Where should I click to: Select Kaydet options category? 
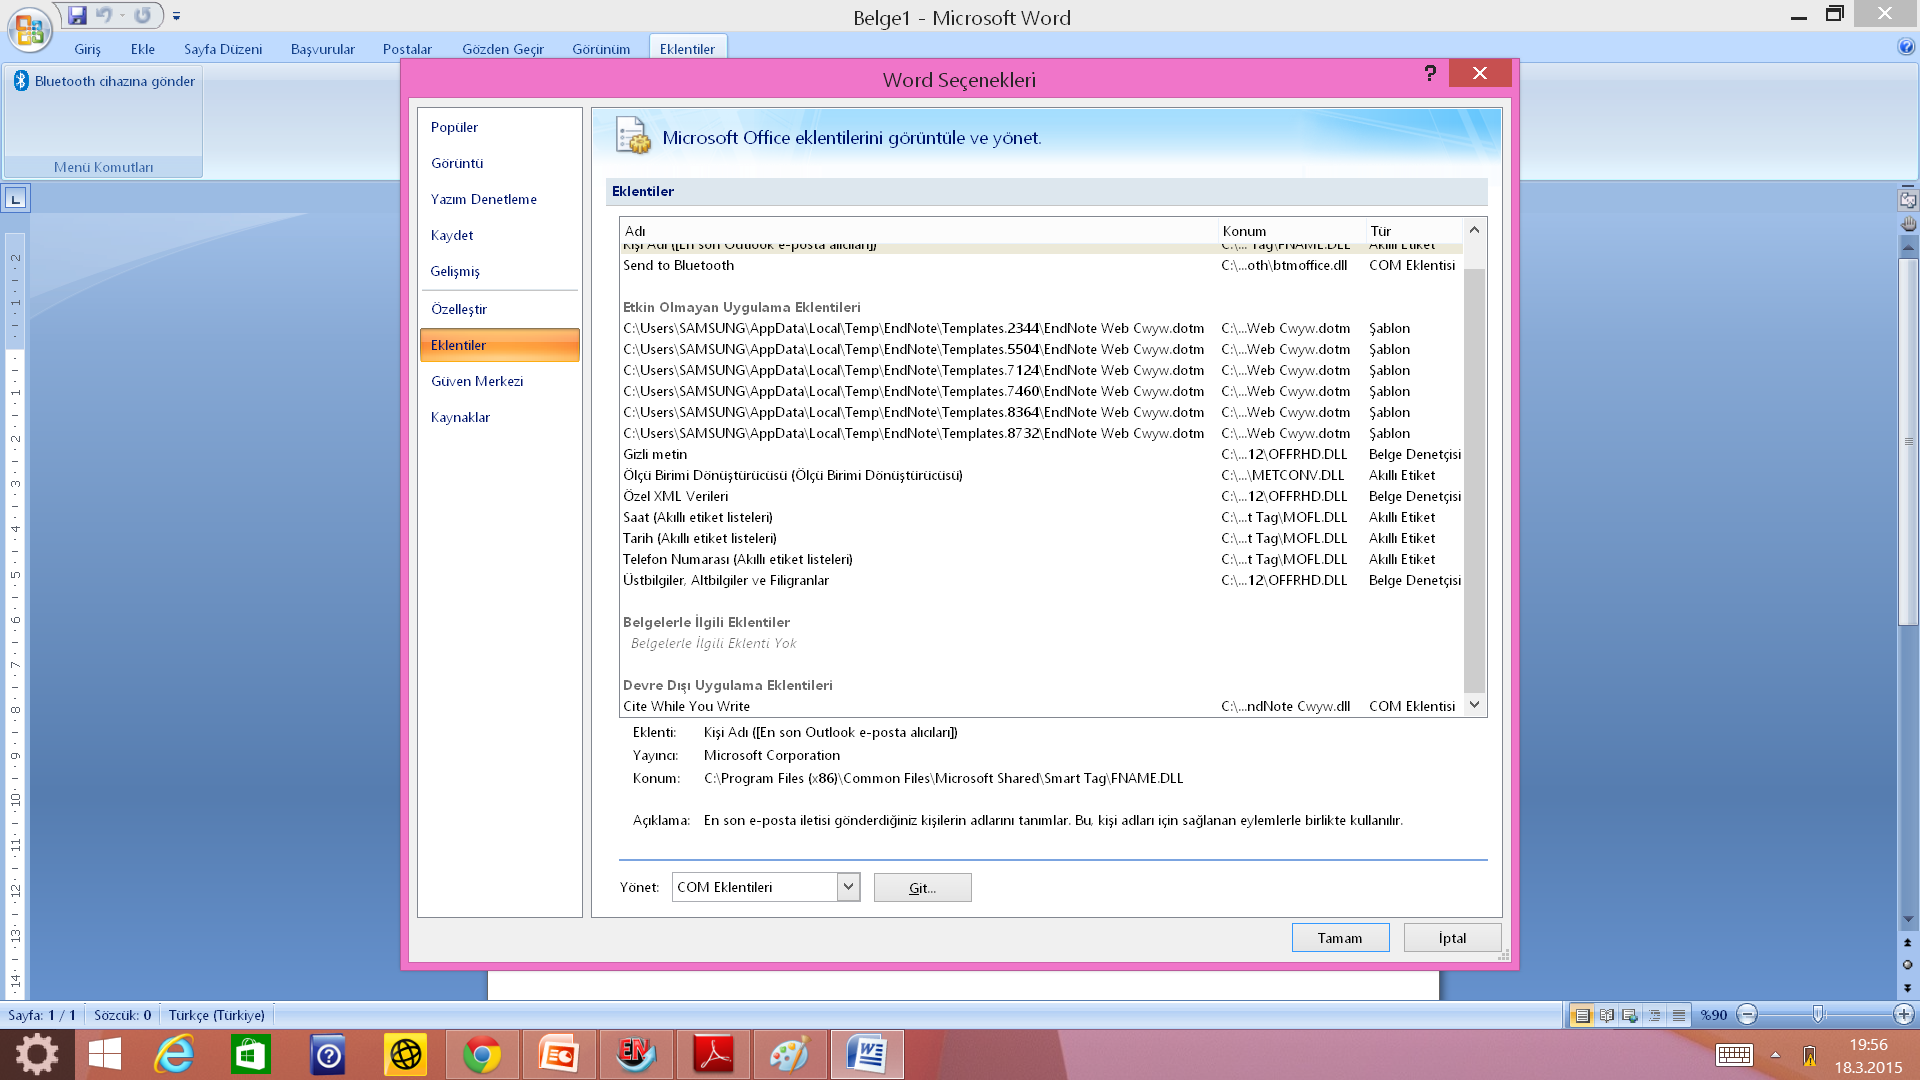click(x=499, y=235)
